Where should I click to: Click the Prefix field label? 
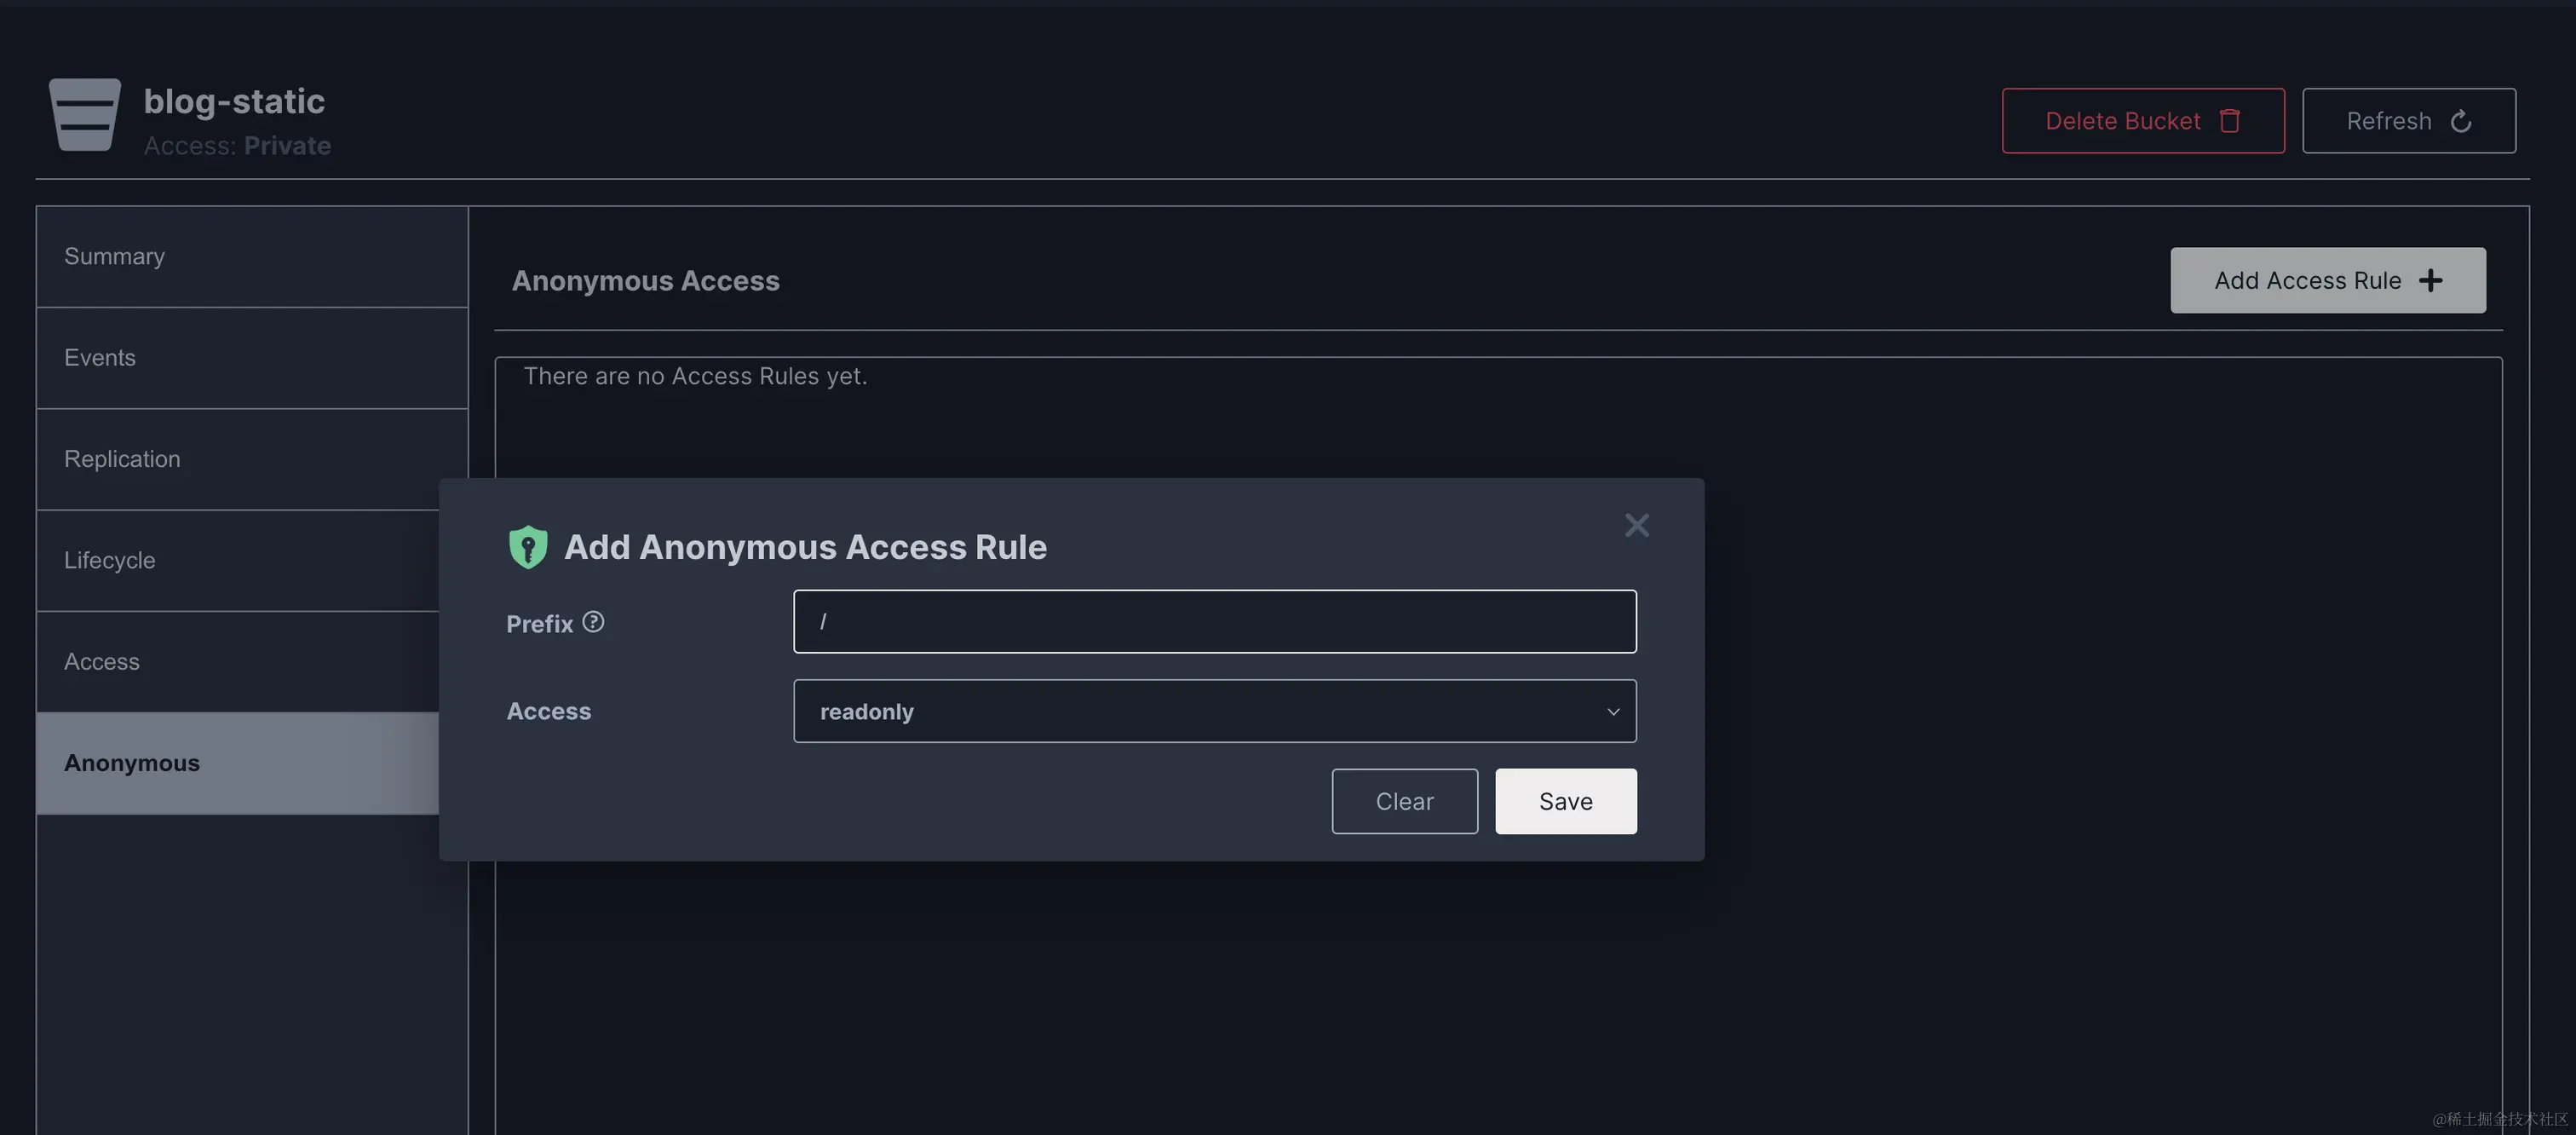539,624
